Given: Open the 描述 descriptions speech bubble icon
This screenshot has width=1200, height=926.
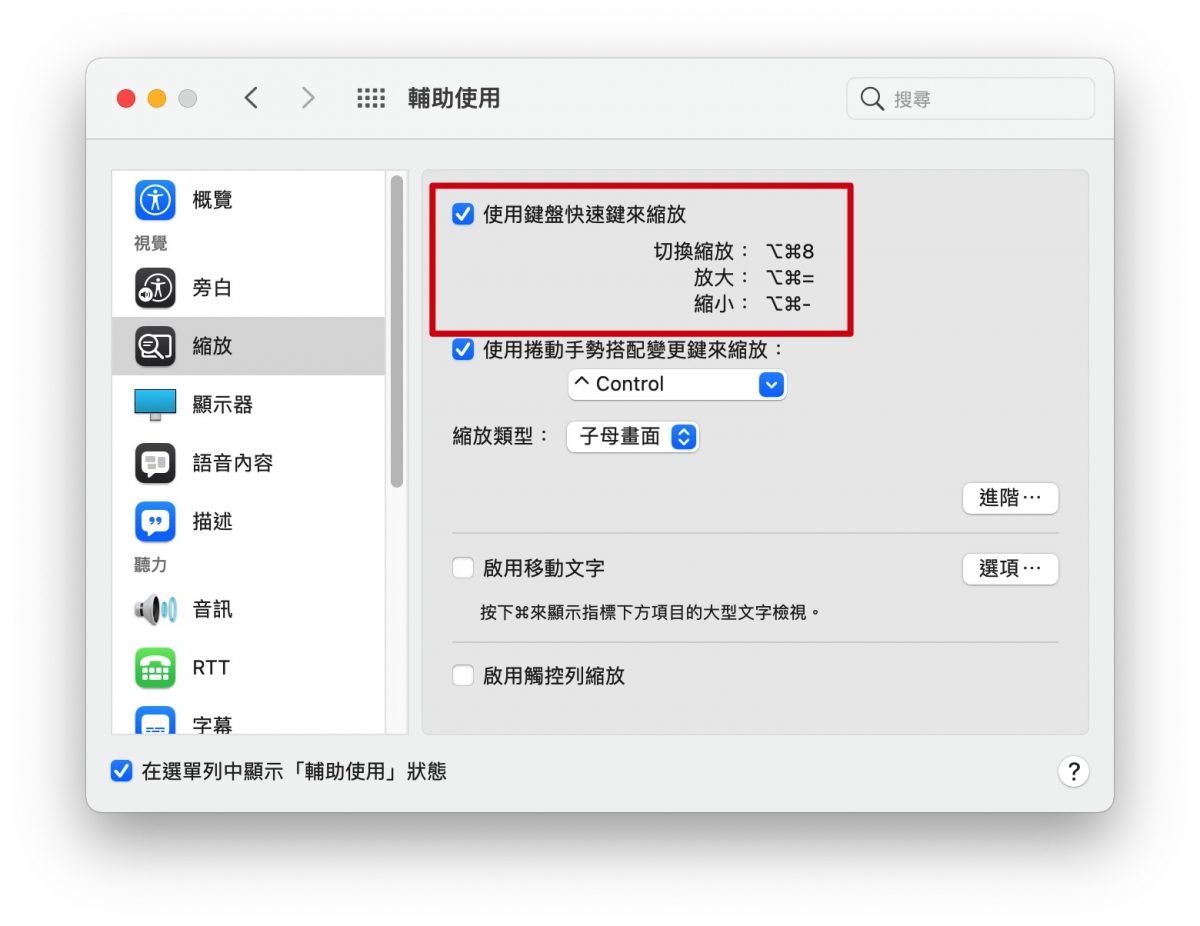Looking at the screenshot, I should click(155, 522).
